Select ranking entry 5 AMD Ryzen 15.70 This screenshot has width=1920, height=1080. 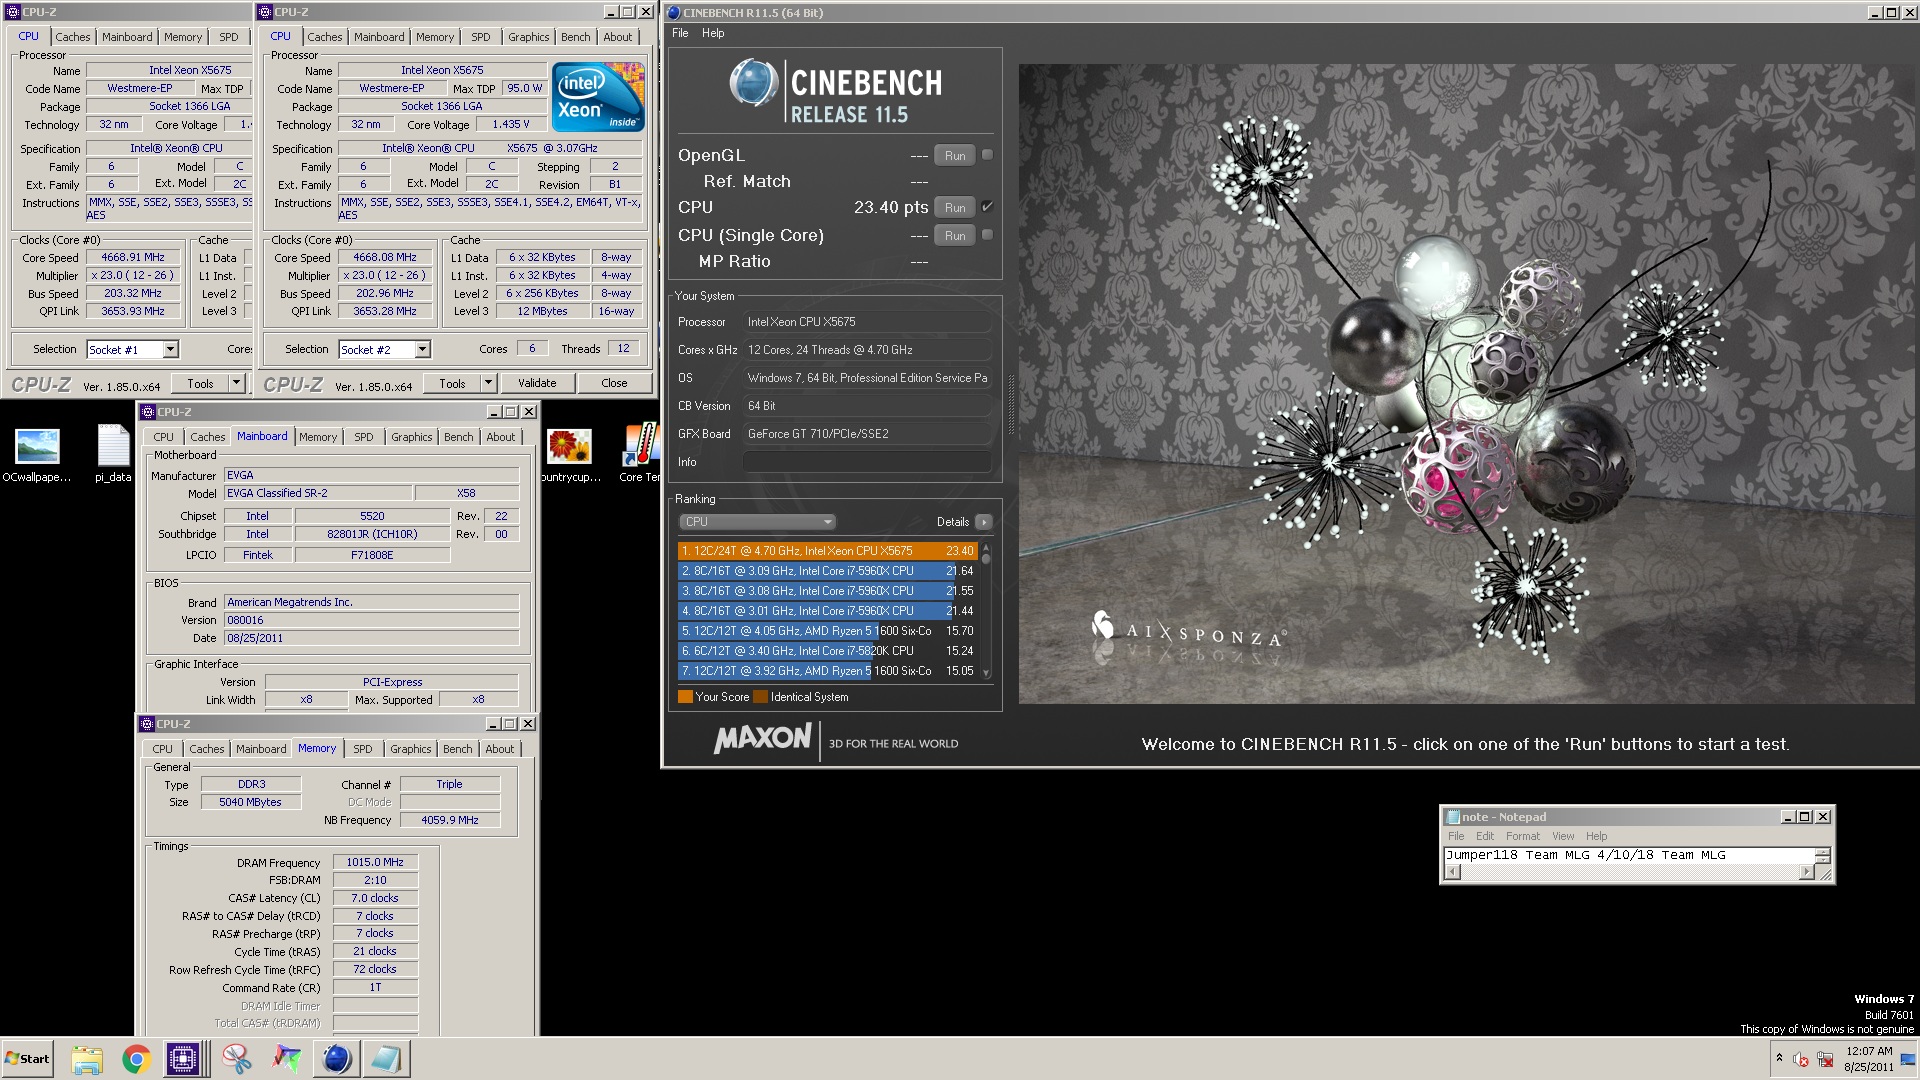coord(827,631)
